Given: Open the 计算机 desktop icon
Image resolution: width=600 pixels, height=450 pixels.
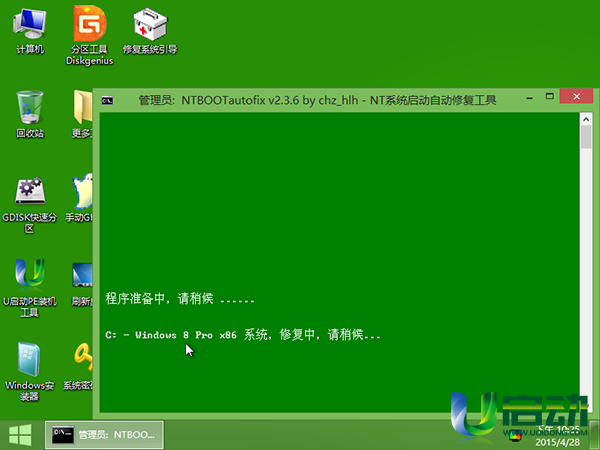Looking at the screenshot, I should 29,31.
